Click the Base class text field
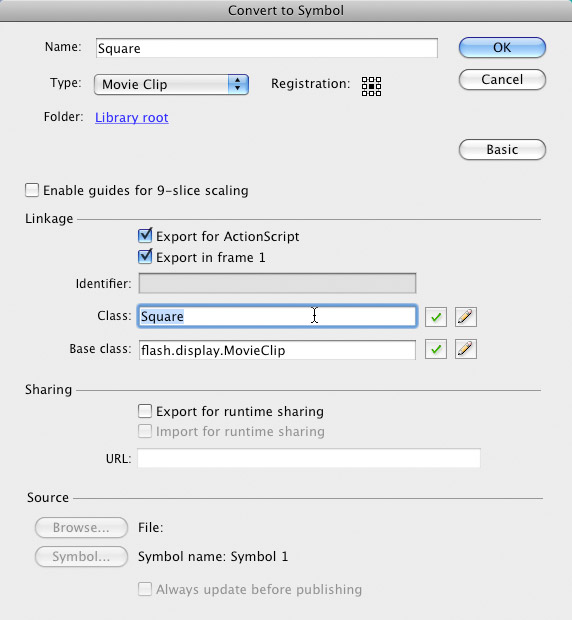Screen dimensions: 572x620 pyautogui.click(x=277, y=350)
